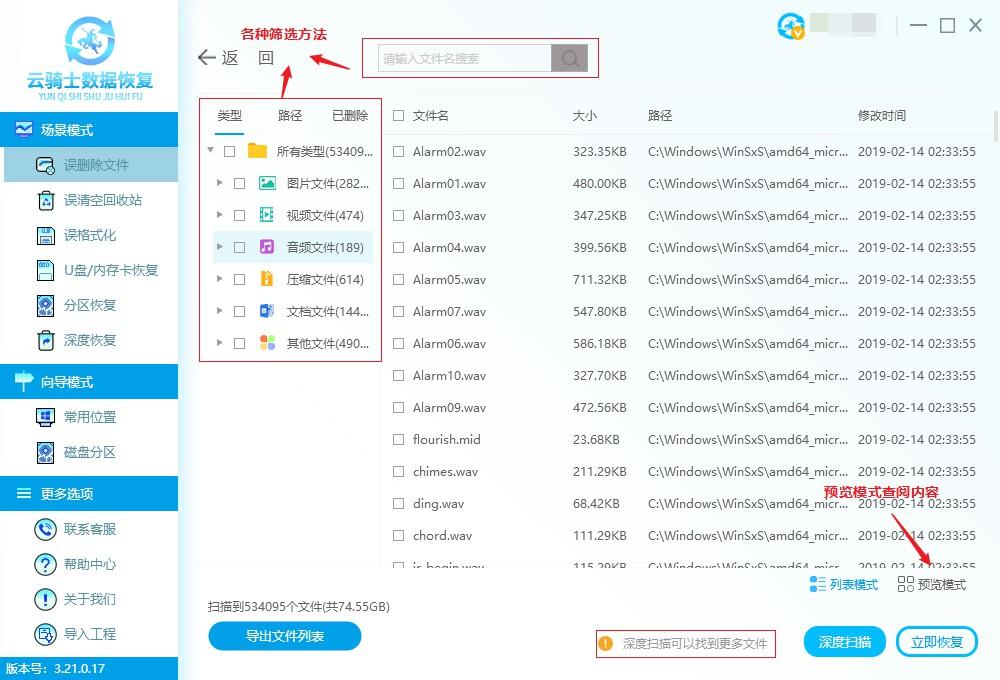
Task: Click the 返回 back arrow
Action: (206, 57)
